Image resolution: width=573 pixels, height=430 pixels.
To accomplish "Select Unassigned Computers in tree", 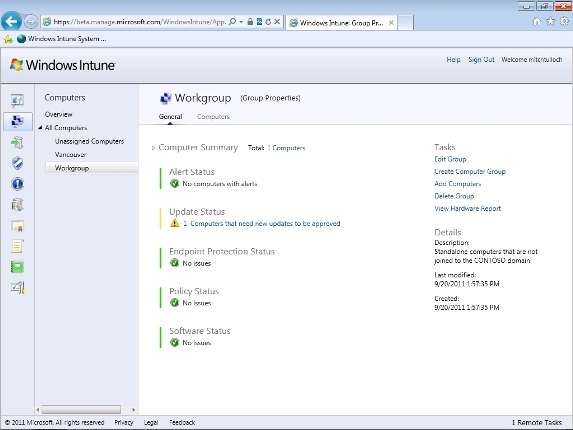I will click(x=89, y=141).
